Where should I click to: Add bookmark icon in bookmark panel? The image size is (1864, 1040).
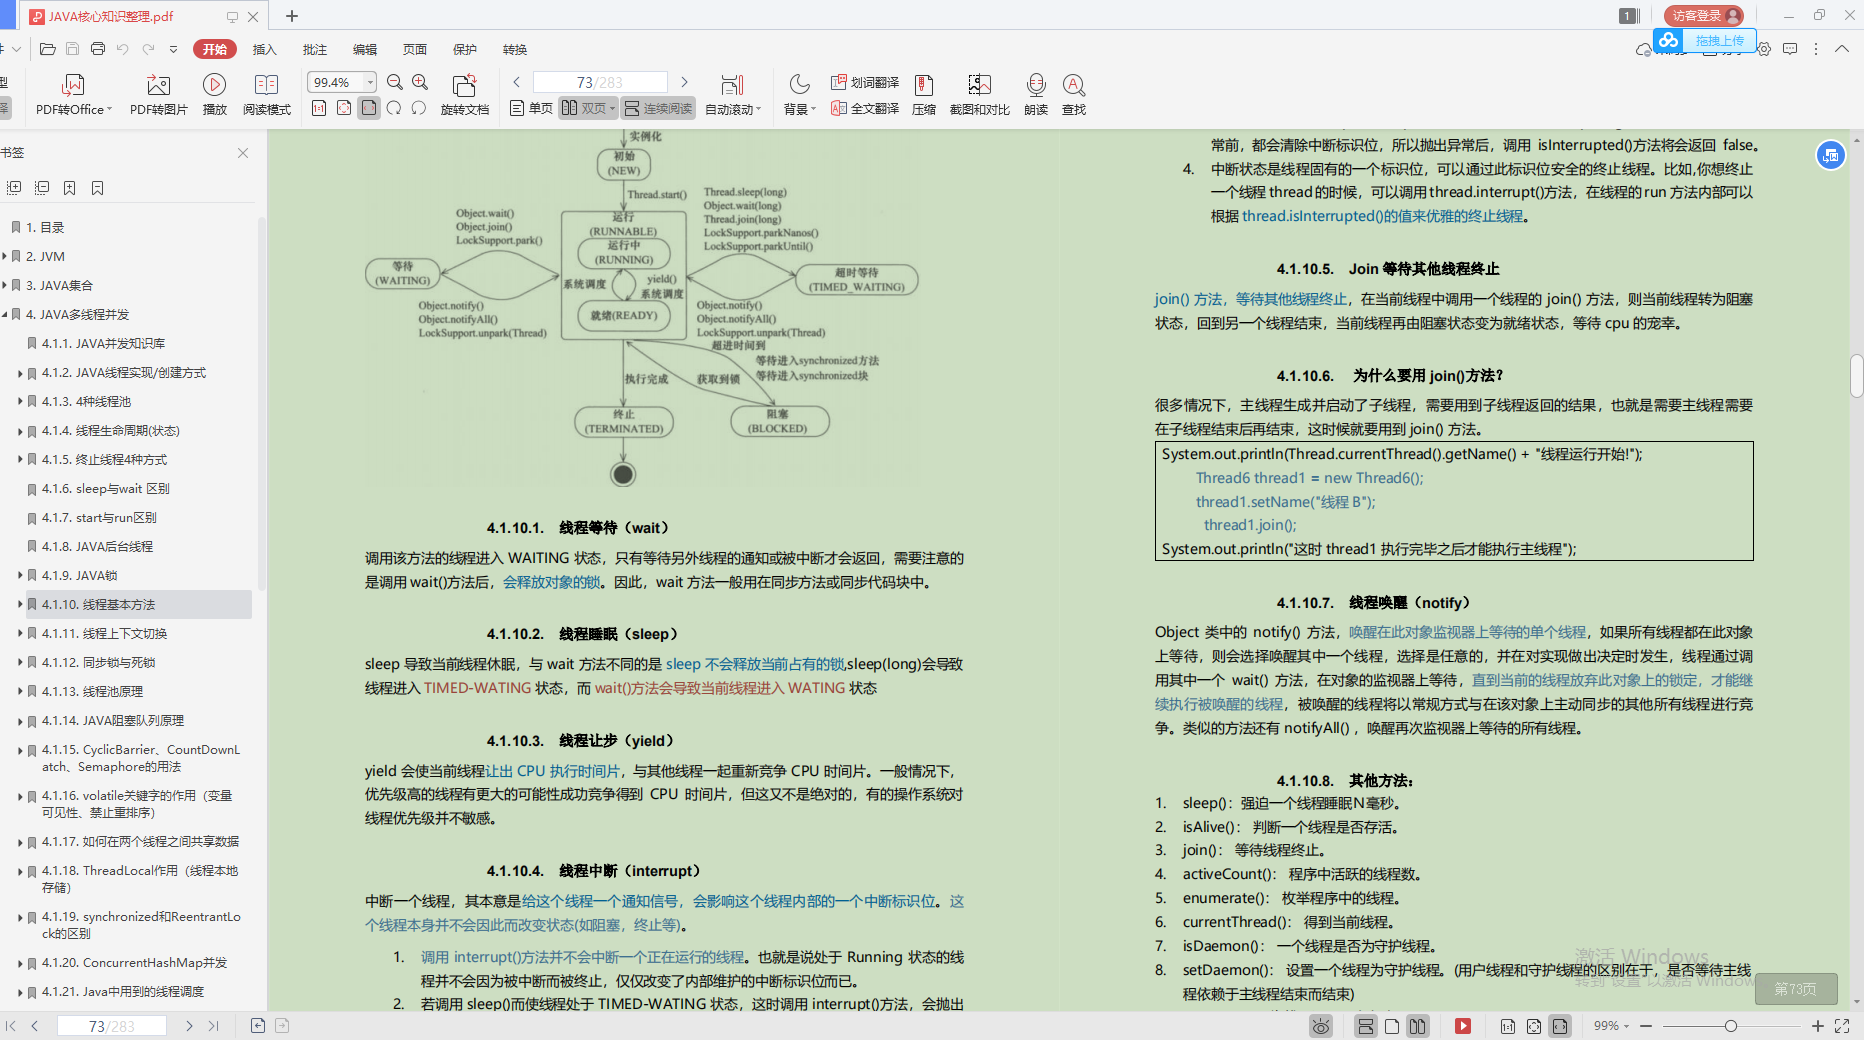69,188
